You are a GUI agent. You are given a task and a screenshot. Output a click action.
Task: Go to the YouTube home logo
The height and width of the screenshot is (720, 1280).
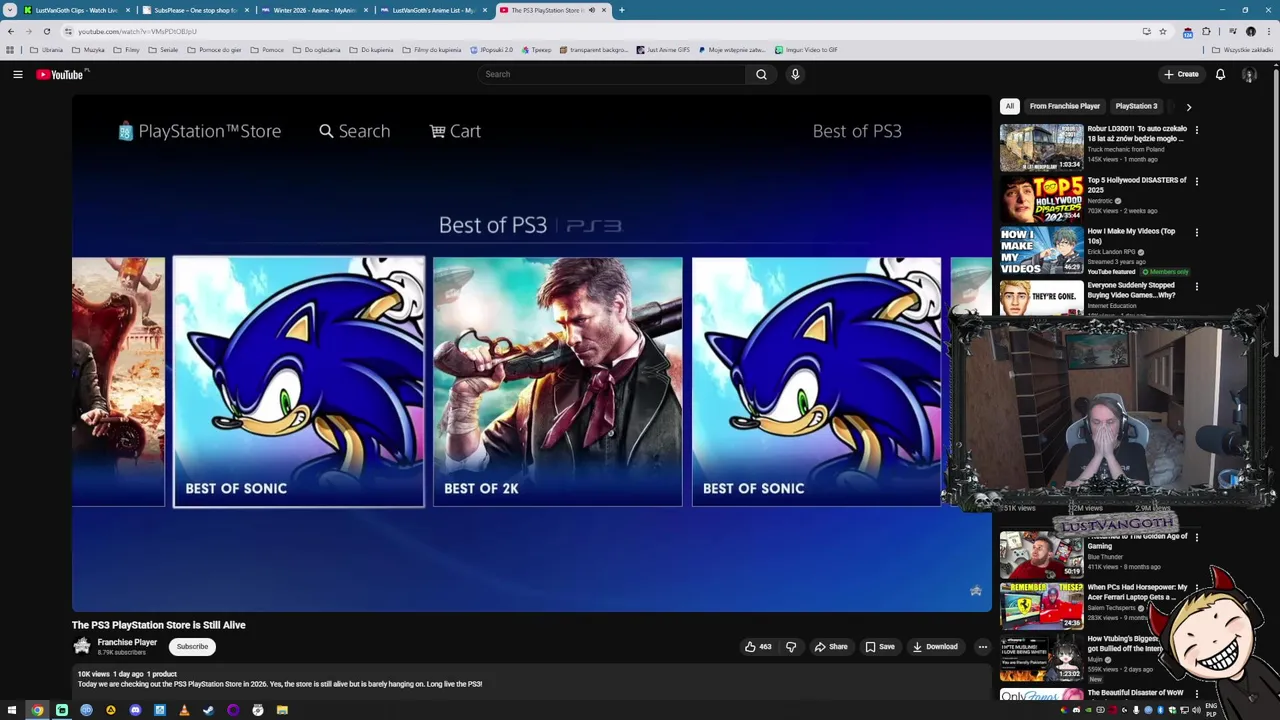60,74
